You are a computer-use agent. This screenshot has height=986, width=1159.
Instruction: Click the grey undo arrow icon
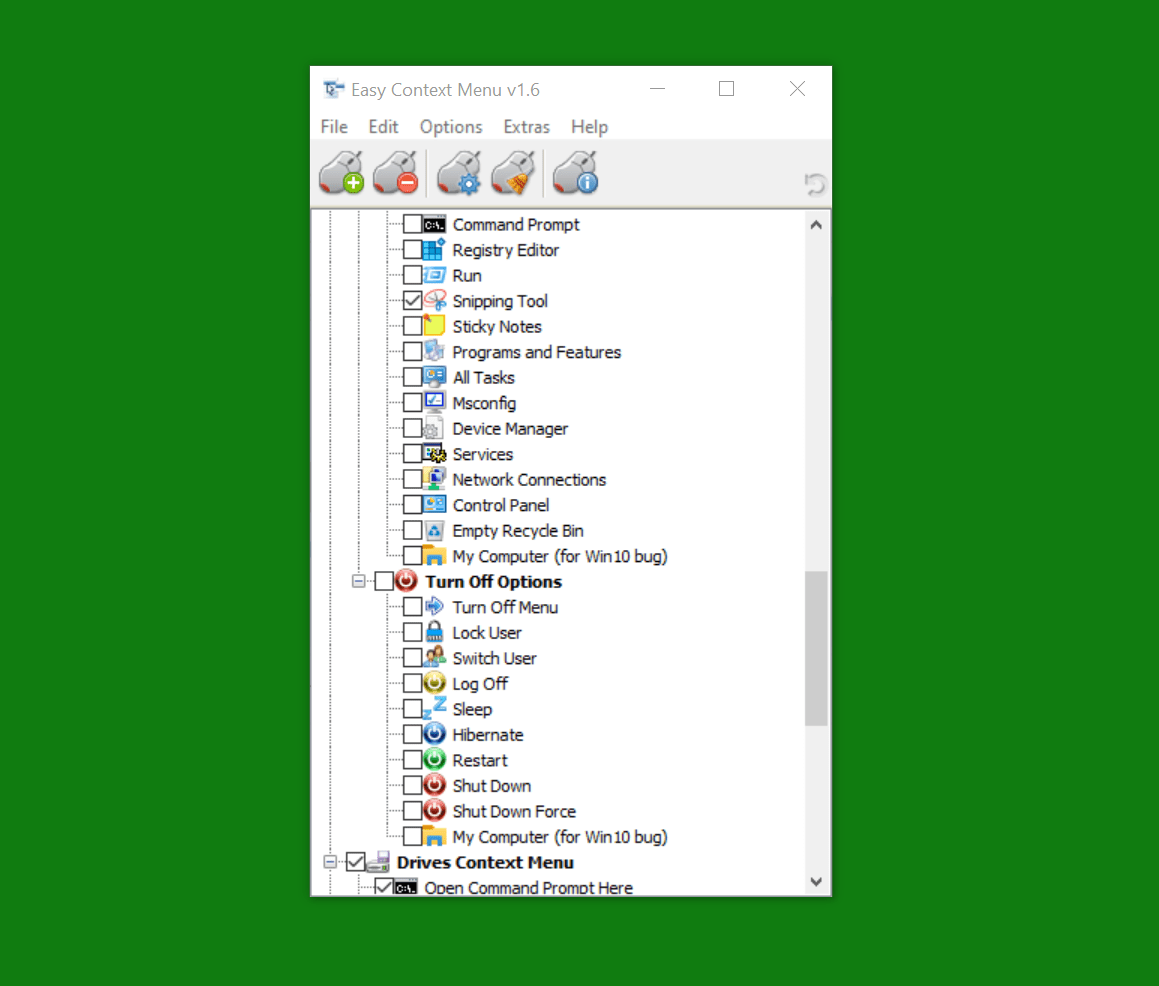click(x=815, y=184)
